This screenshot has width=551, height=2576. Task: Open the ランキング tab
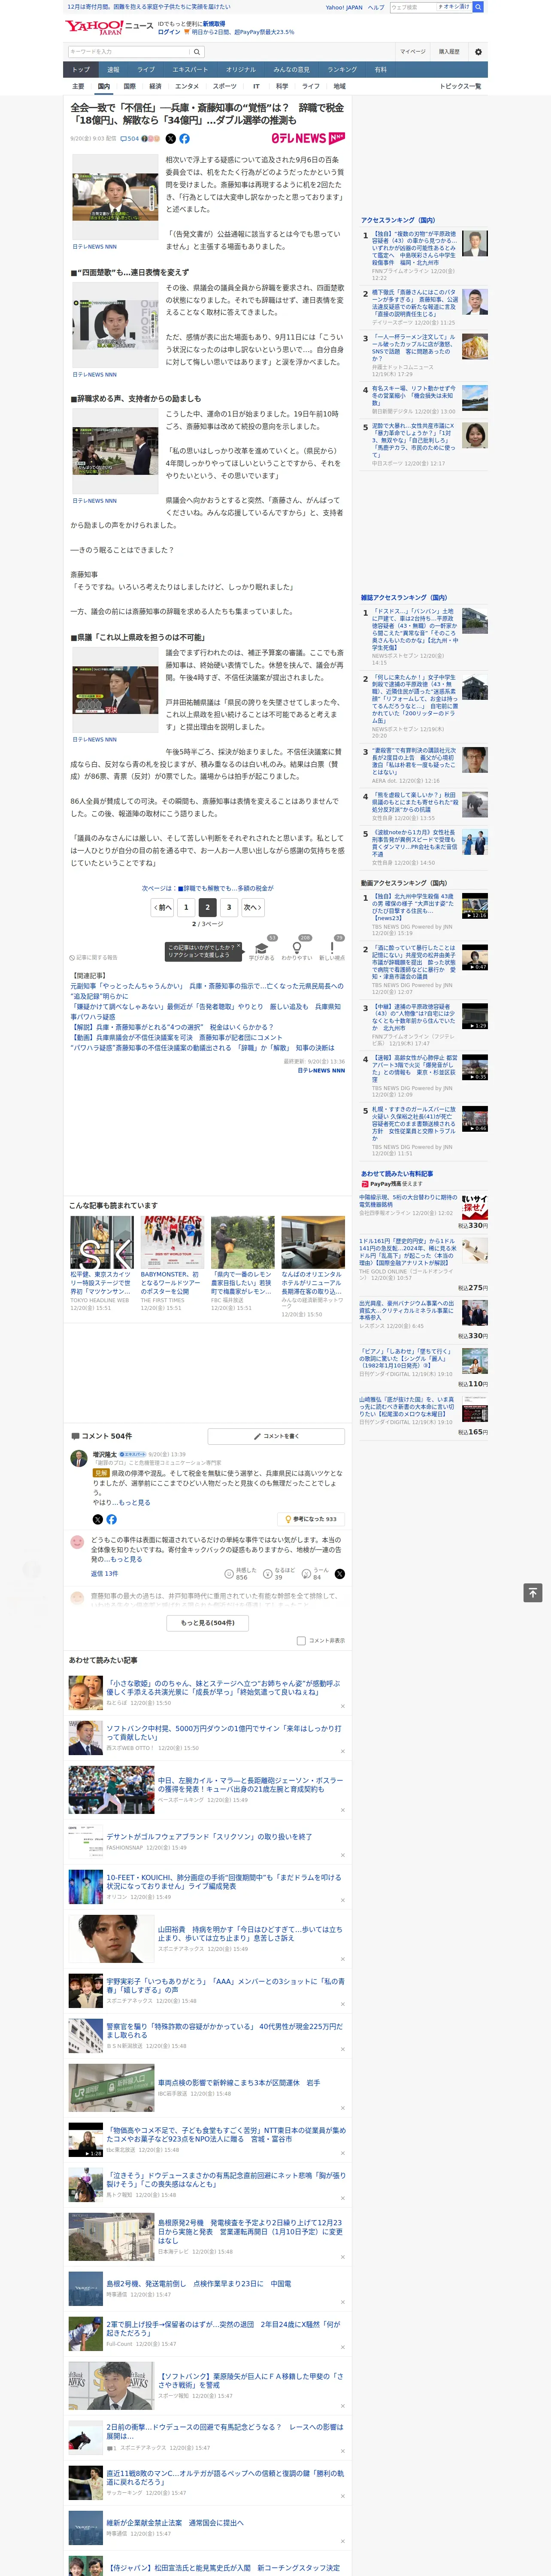coord(342,70)
